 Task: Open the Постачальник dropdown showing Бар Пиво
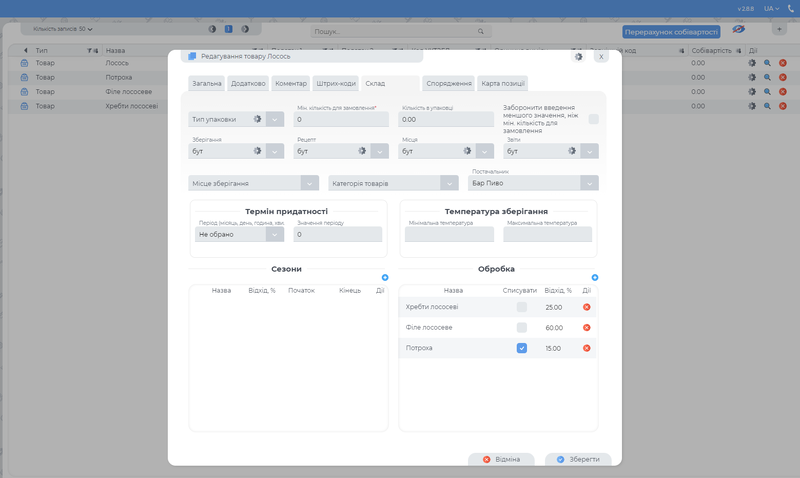tap(590, 184)
